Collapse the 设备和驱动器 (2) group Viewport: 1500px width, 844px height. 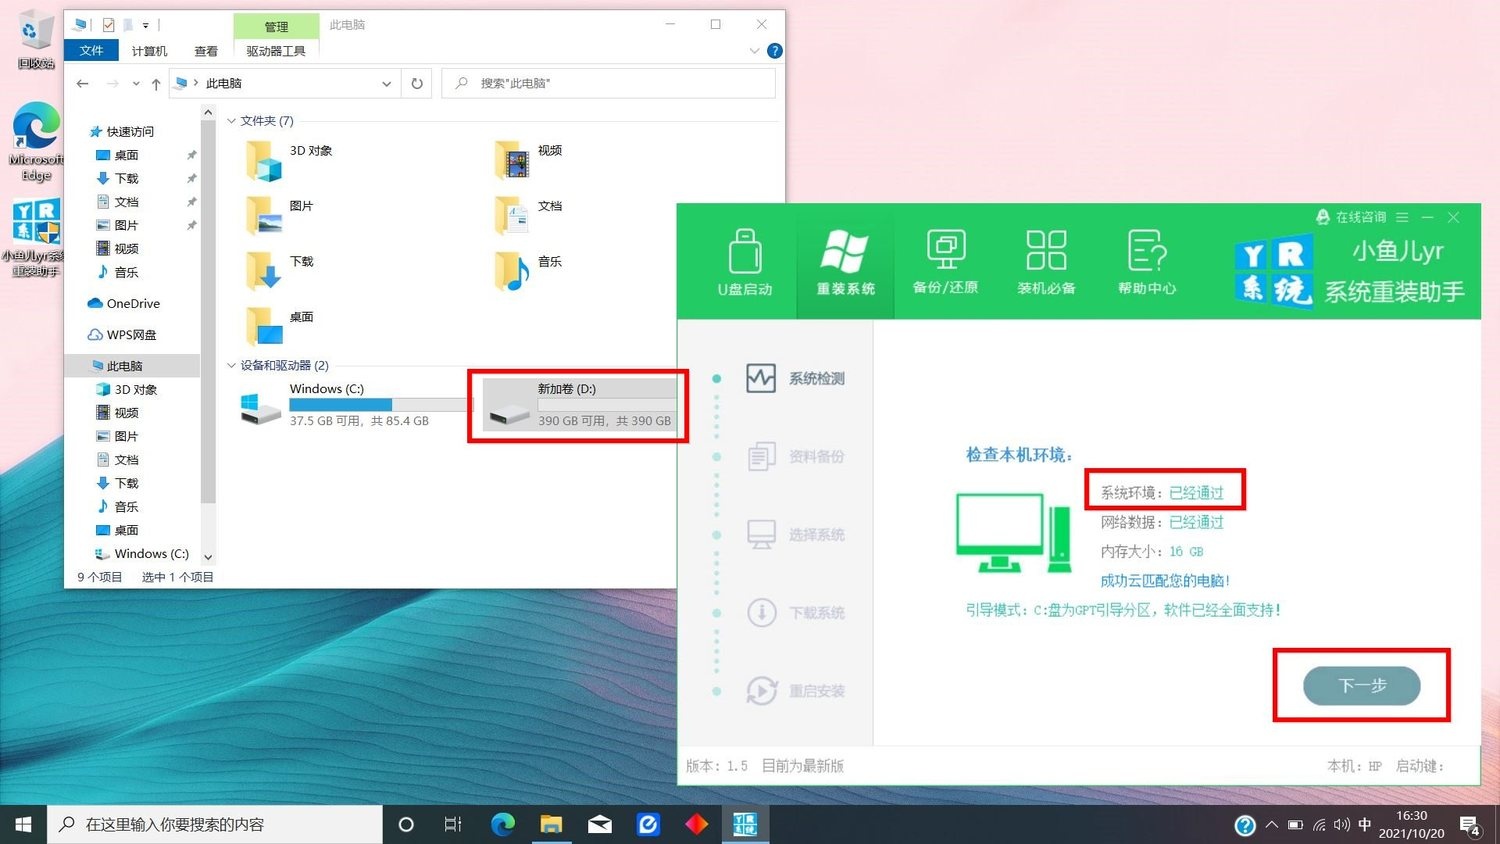point(232,366)
